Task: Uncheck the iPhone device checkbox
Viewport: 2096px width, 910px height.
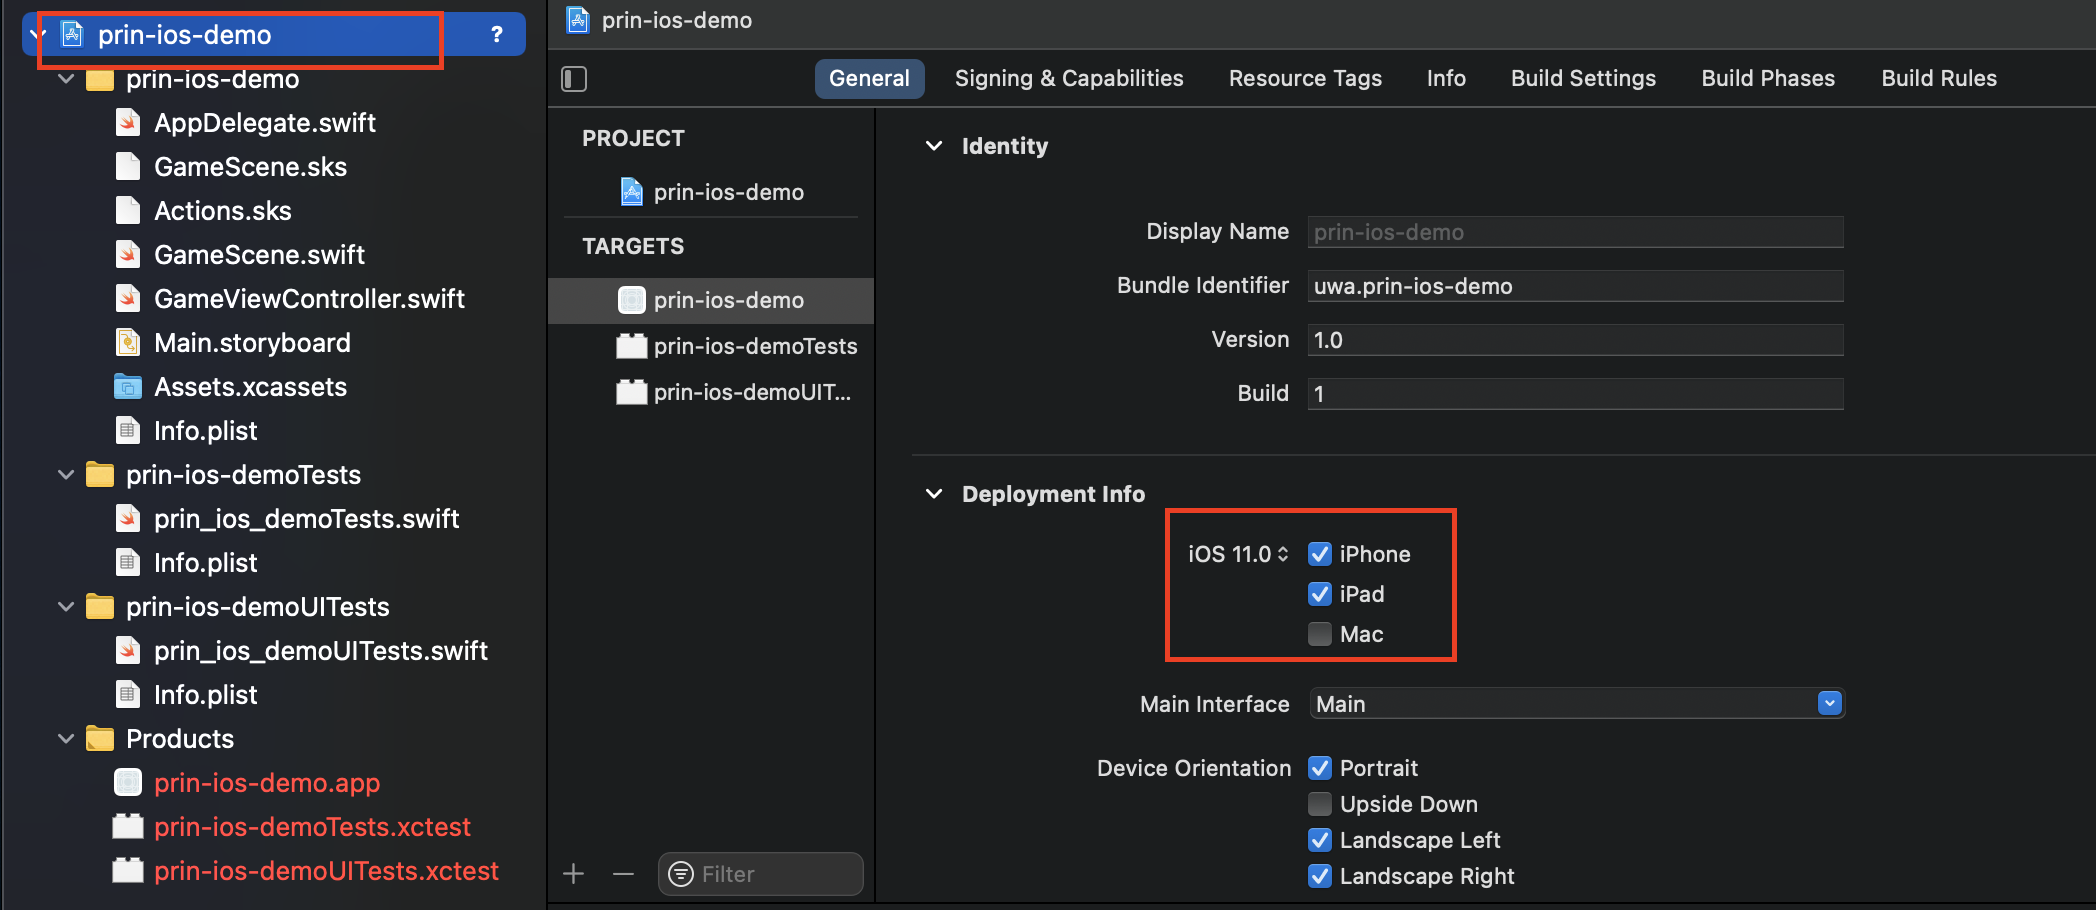Action: 1320,554
